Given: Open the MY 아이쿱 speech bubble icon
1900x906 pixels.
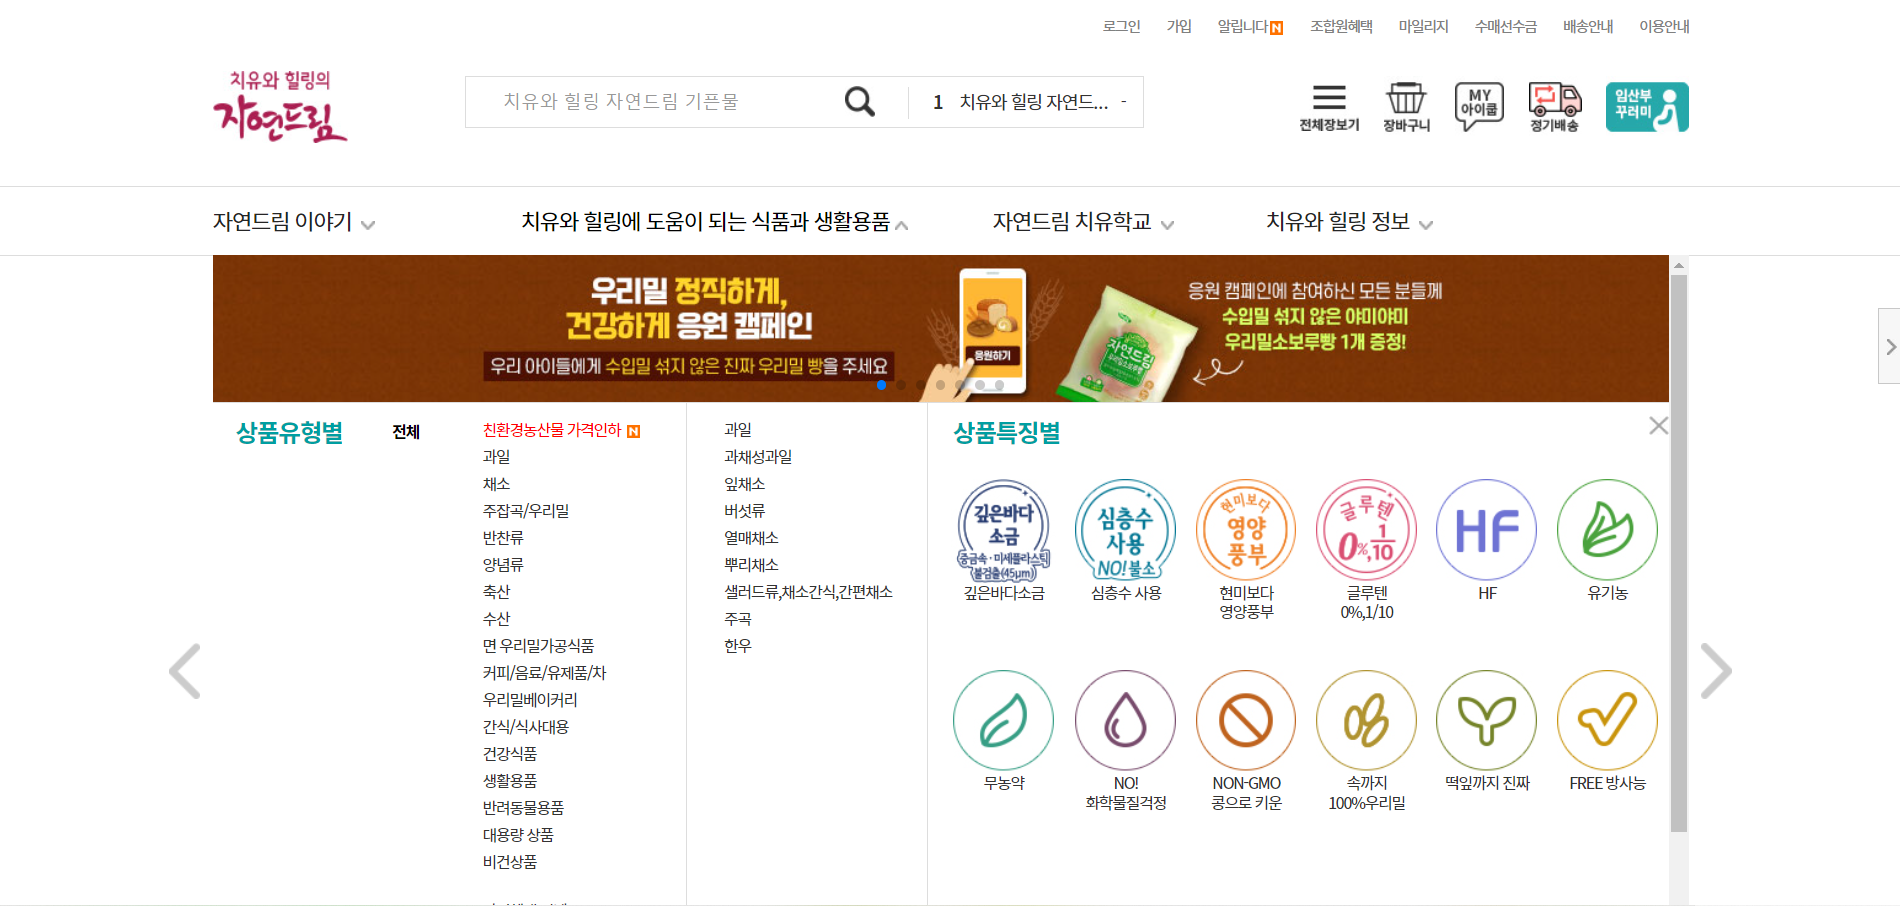Looking at the screenshot, I should (1479, 107).
